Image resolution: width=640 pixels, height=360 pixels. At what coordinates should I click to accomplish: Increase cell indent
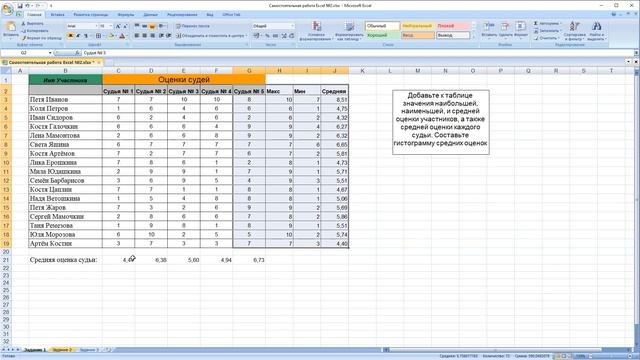(168, 36)
